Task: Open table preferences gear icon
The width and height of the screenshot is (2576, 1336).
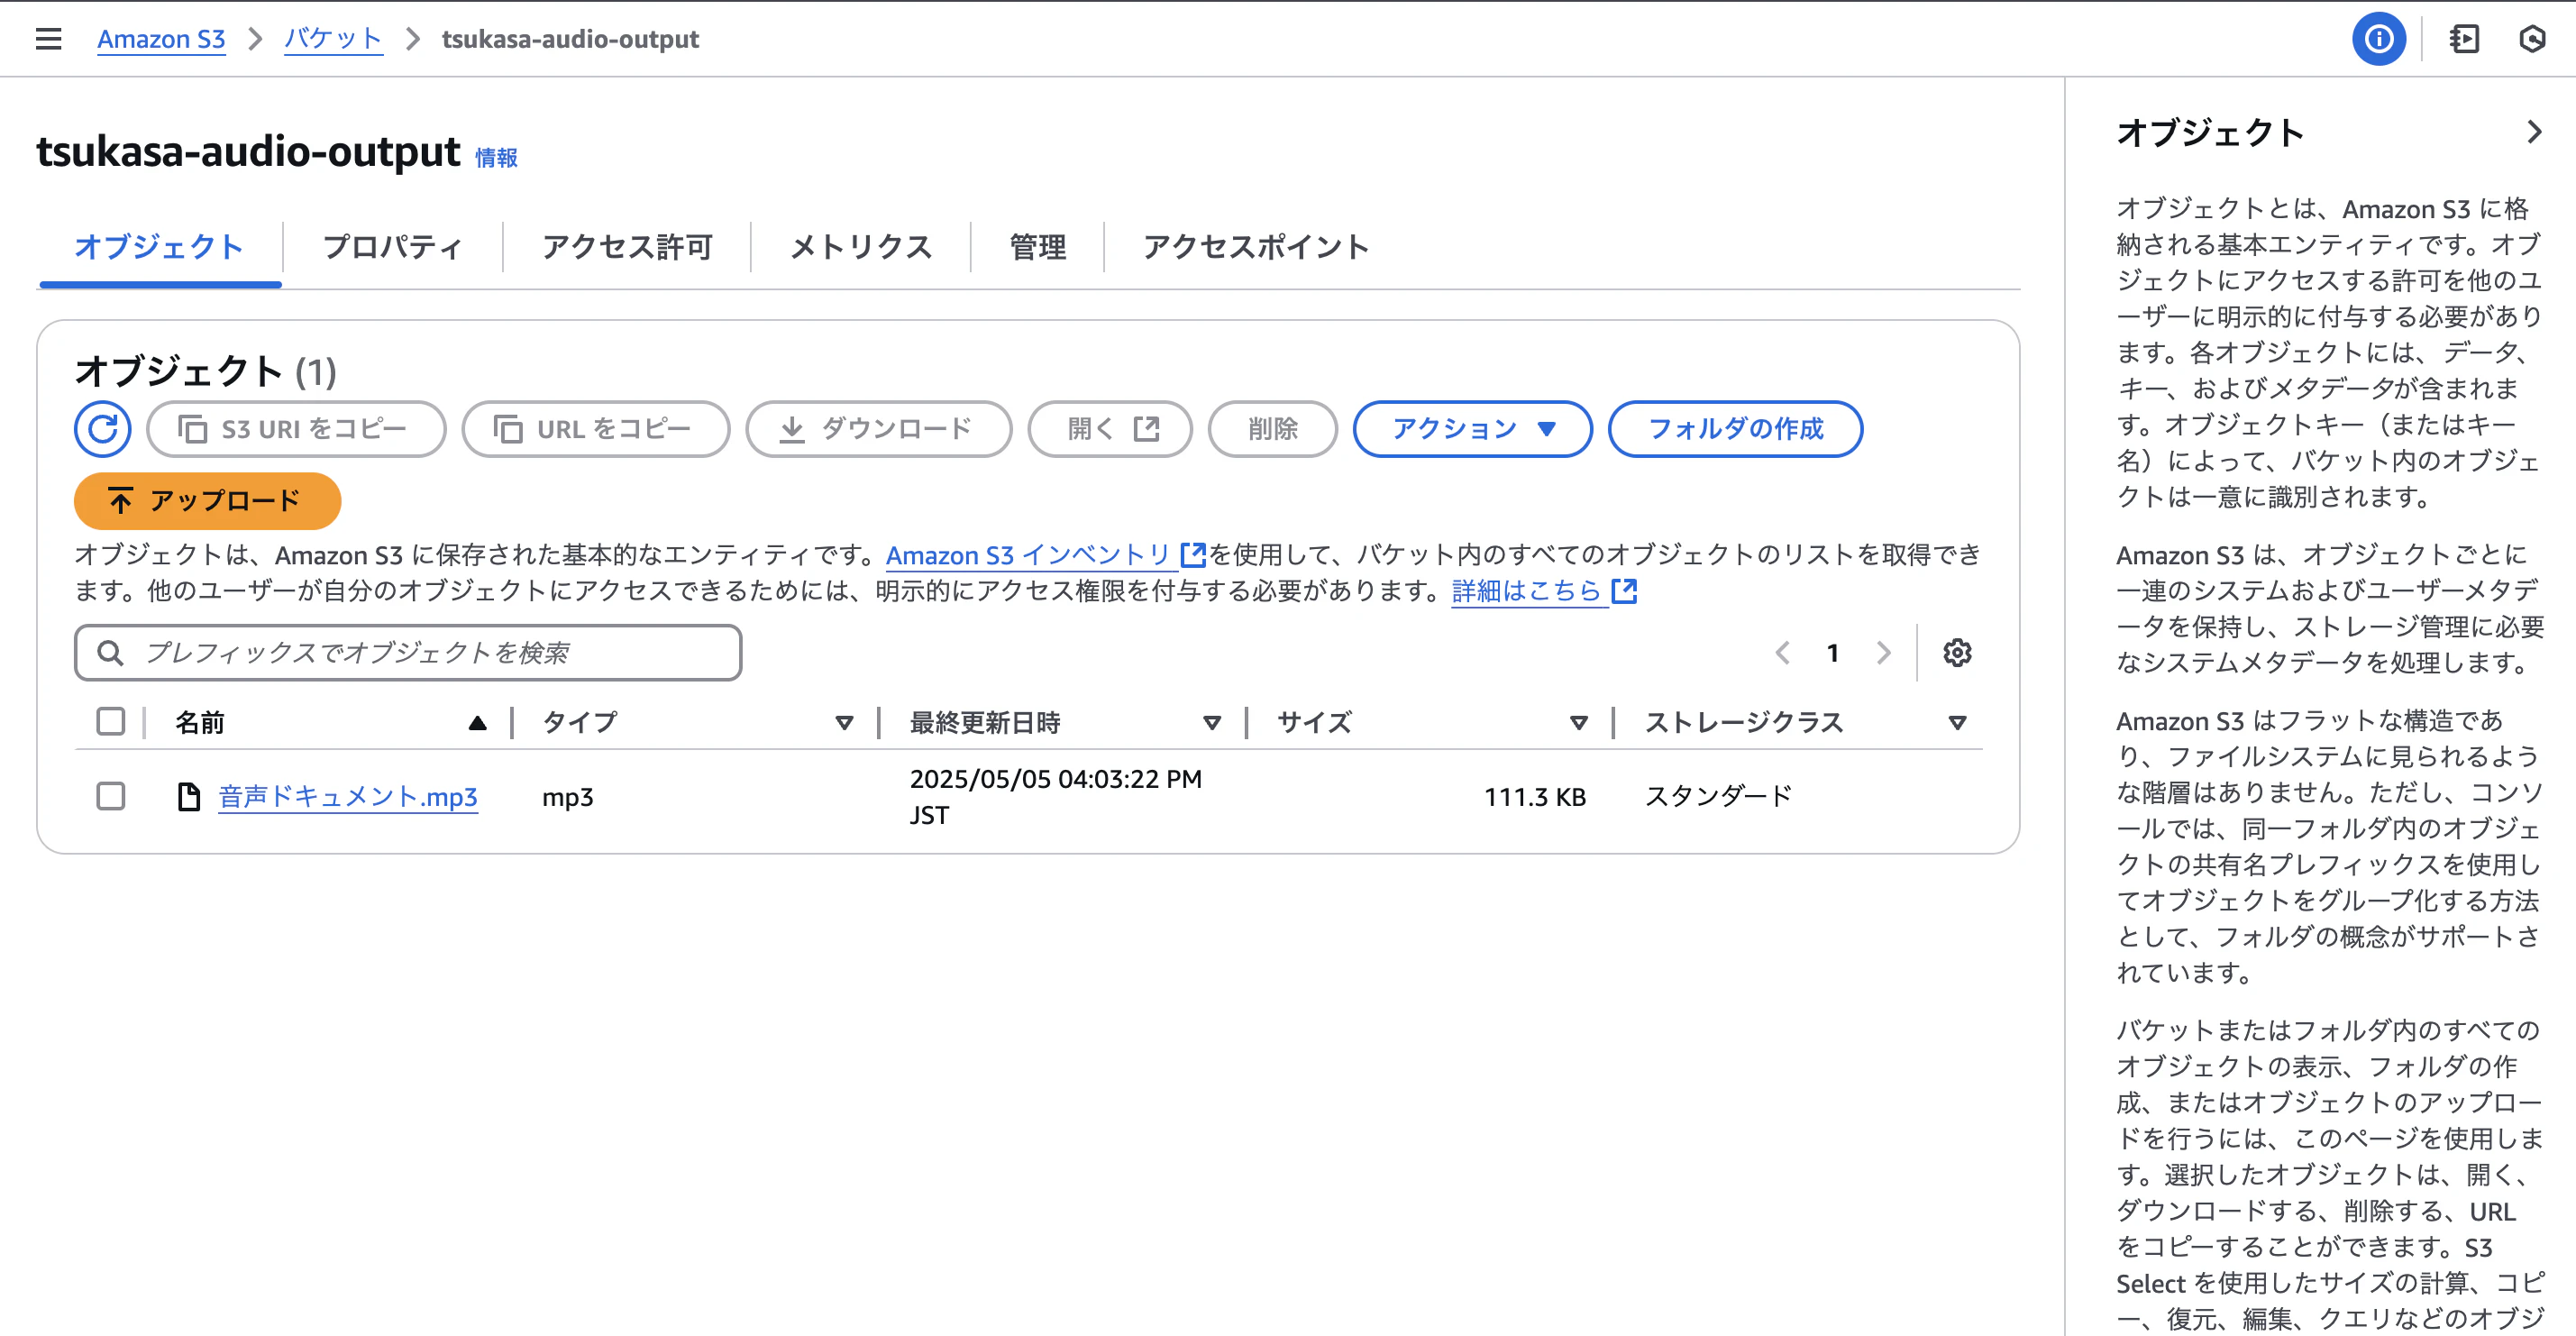Action: click(x=1956, y=653)
